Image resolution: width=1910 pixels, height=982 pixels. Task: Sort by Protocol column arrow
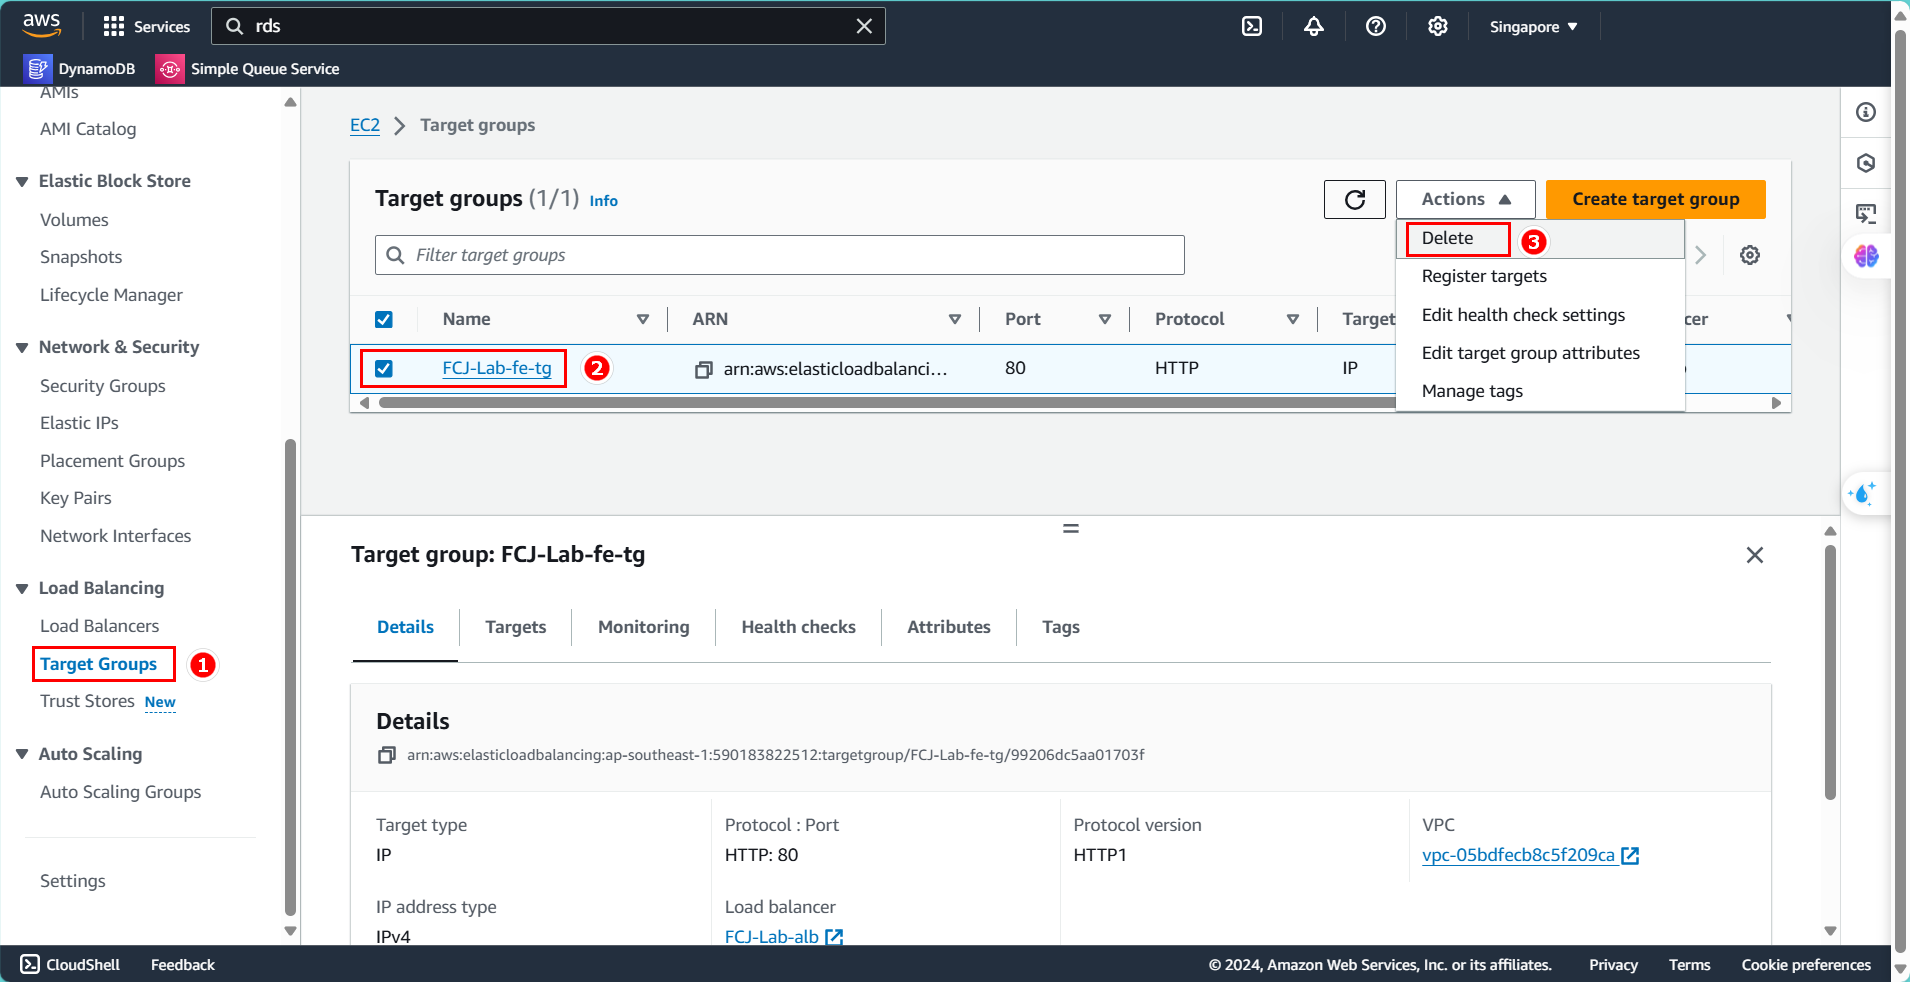[x=1293, y=320]
